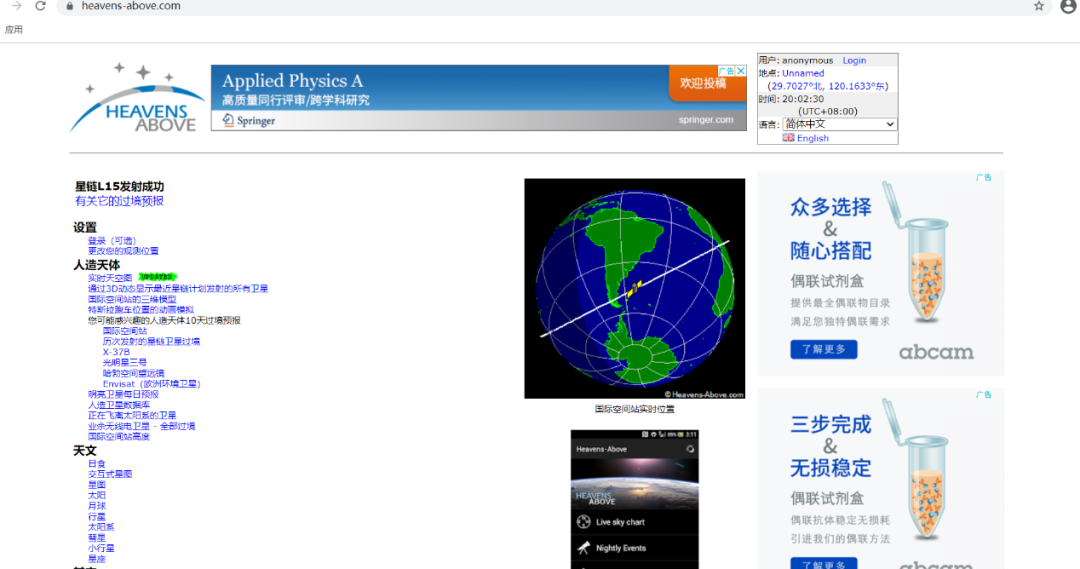
Task: Open the 国际空间站的三维模型 link
Action: point(132,299)
